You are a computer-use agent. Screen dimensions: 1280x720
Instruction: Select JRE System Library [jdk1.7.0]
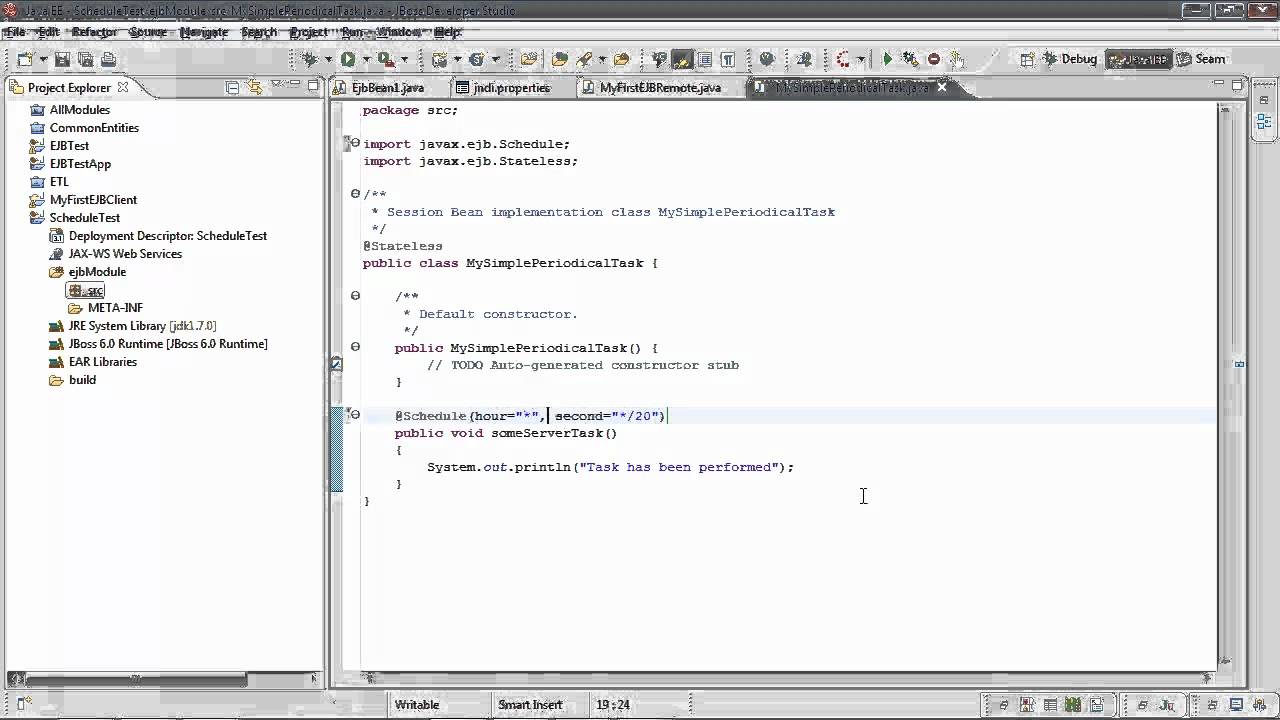[x=142, y=326]
